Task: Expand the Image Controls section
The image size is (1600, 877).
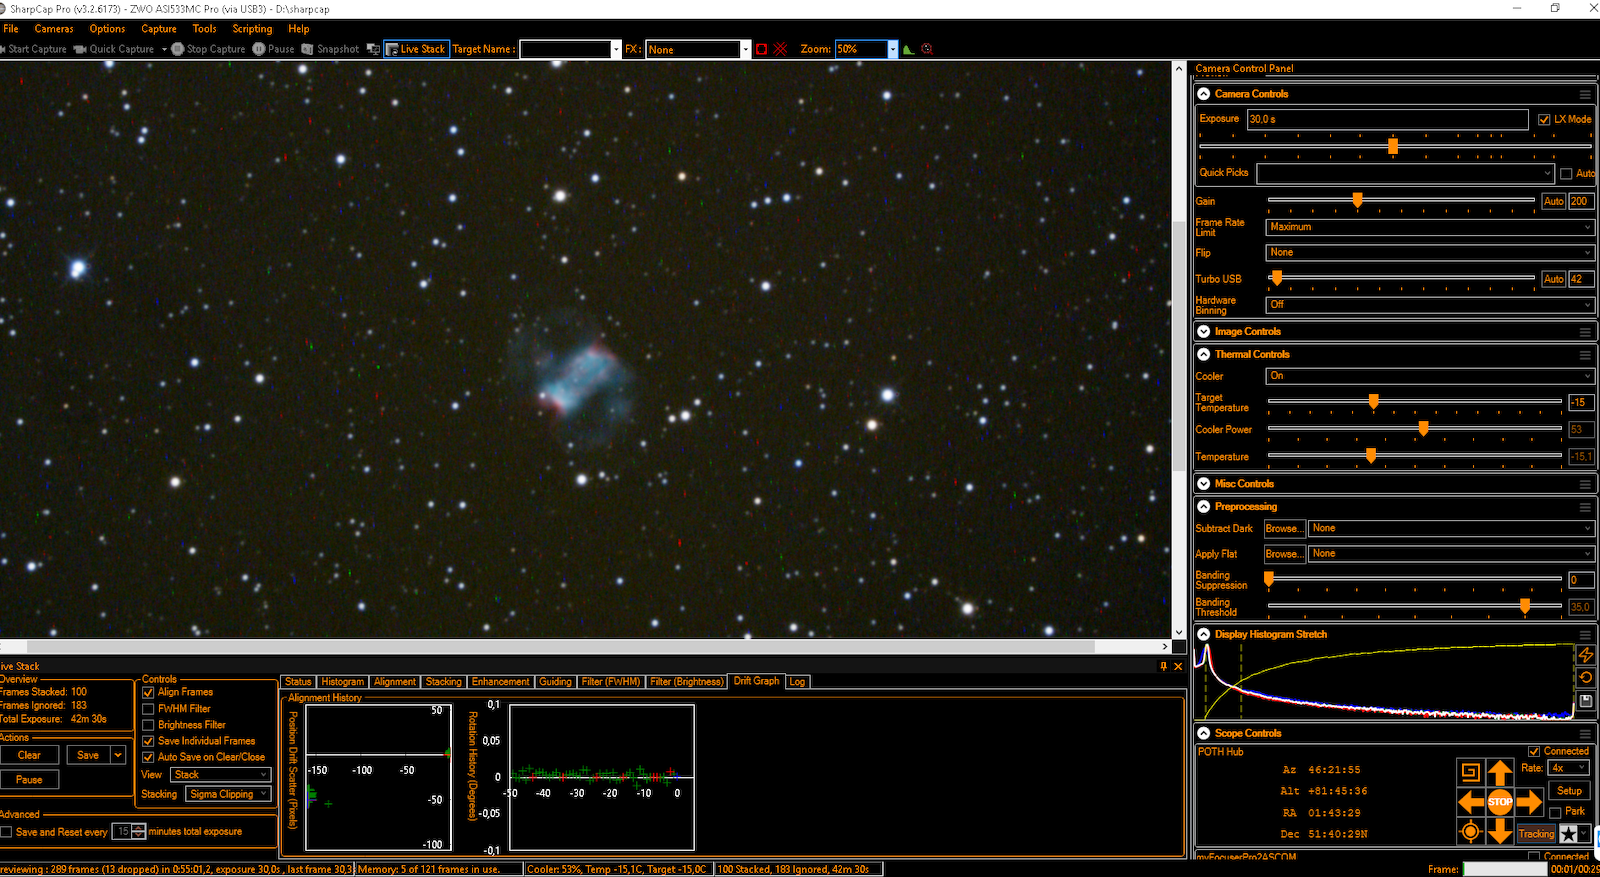Action: click(x=1204, y=332)
